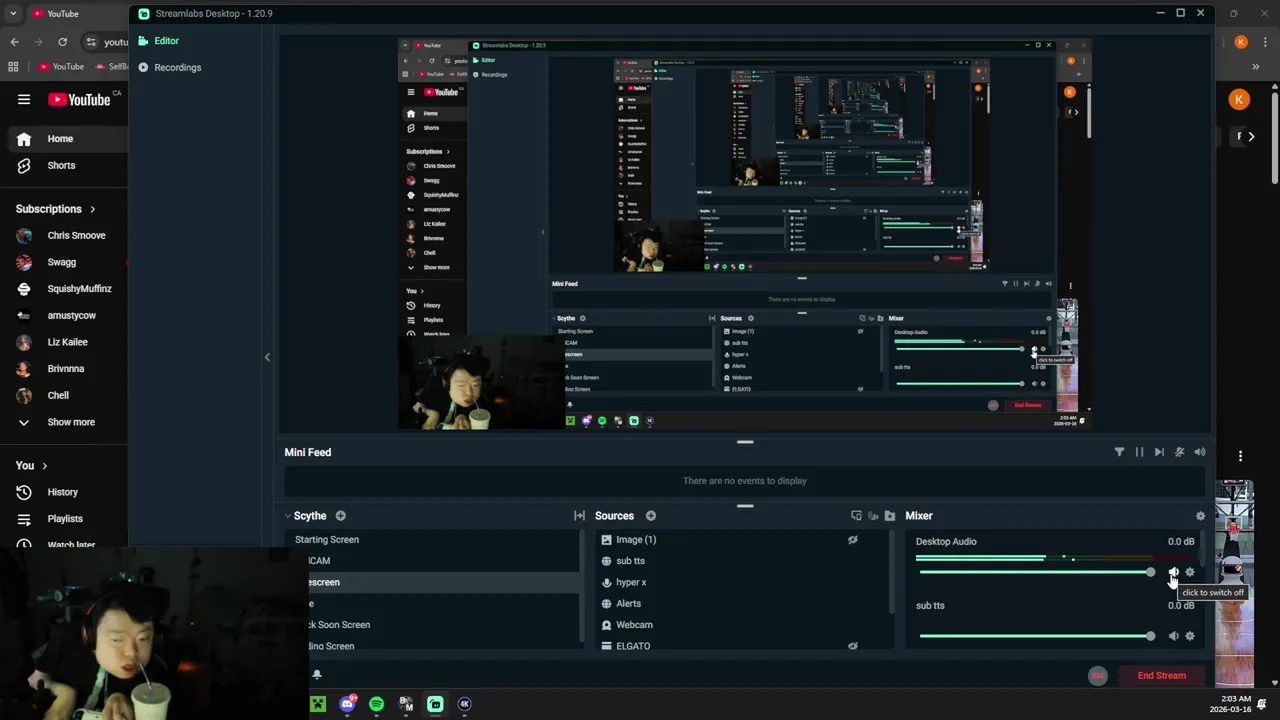Viewport: 1280px width, 720px height.
Task: Open History in YouTube sidebar
Action: 64,492
